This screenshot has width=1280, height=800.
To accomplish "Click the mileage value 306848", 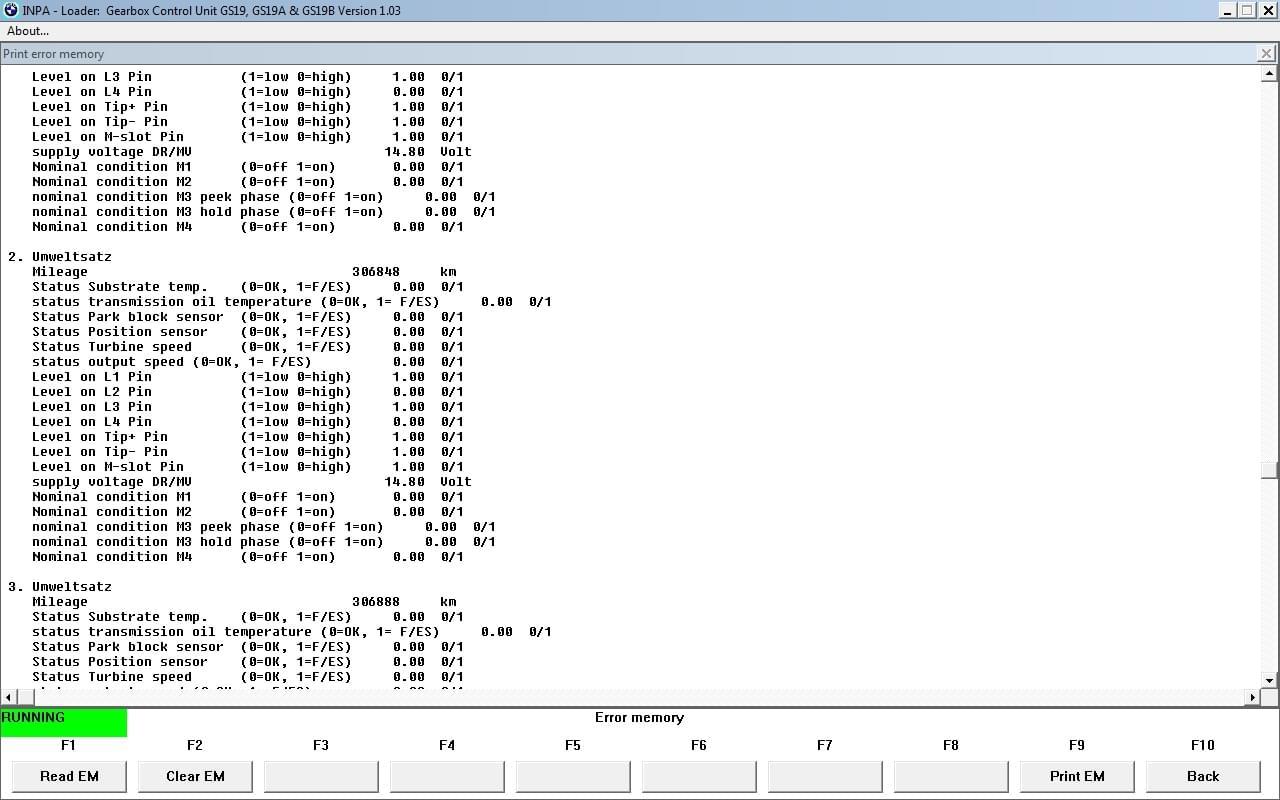I will pyautogui.click(x=376, y=272).
